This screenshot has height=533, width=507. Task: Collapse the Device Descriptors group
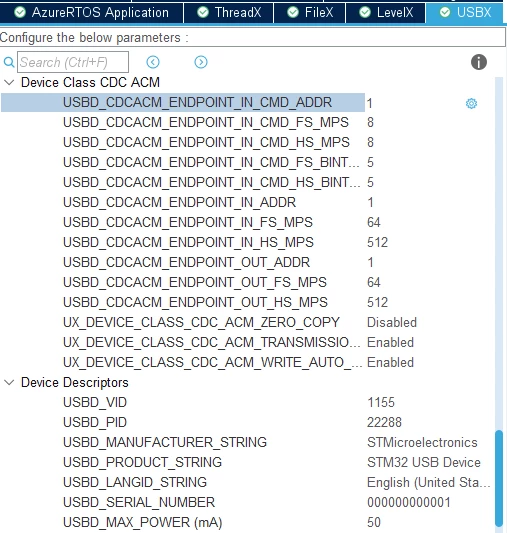pyautogui.click(x=9, y=382)
